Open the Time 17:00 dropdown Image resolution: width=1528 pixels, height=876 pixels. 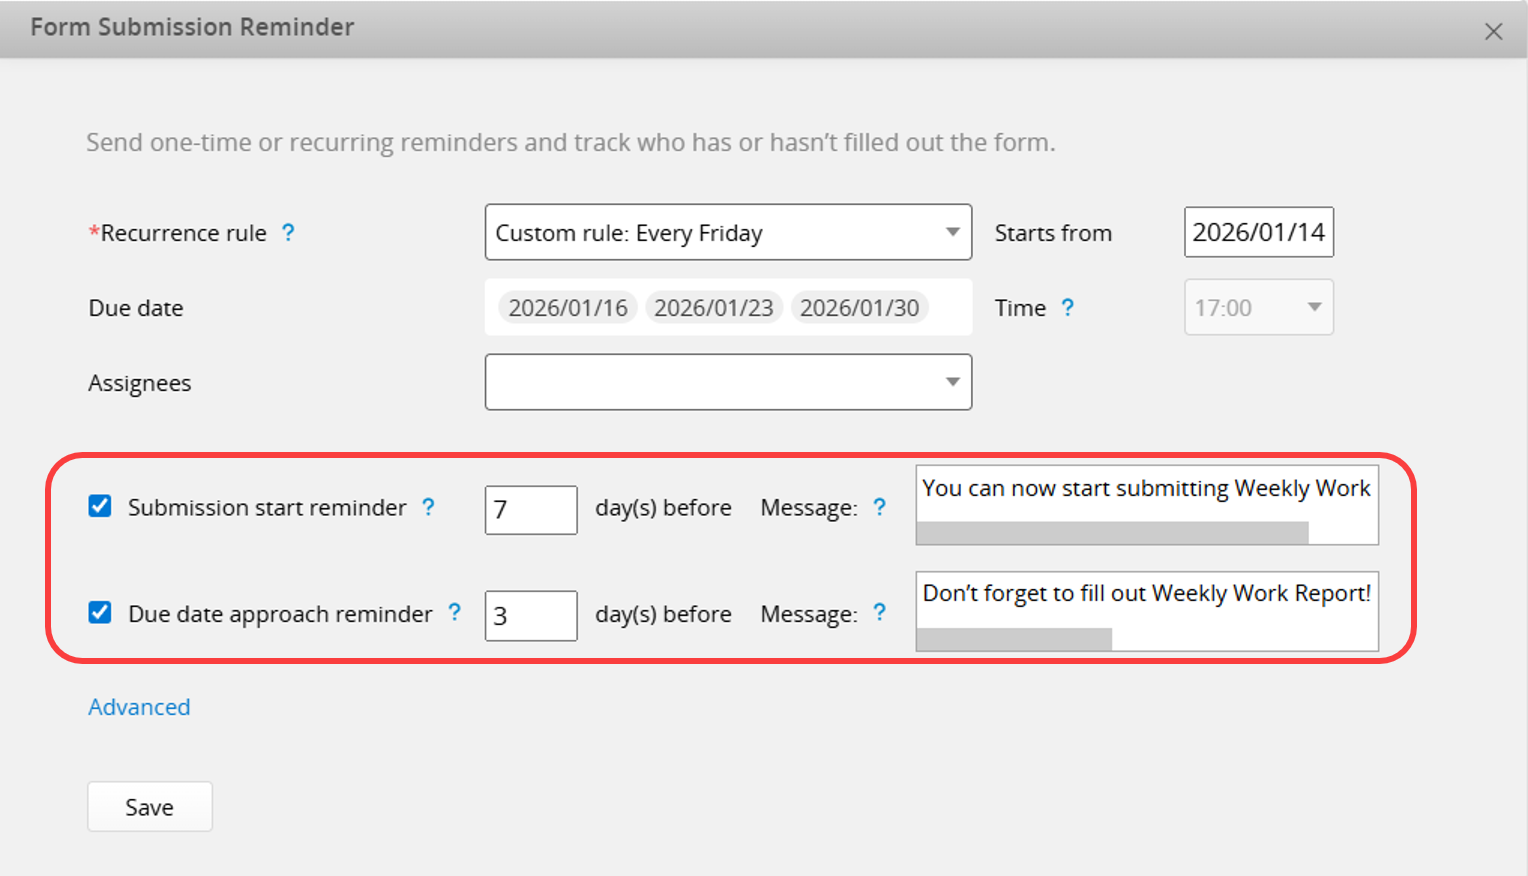tap(1258, 308)
